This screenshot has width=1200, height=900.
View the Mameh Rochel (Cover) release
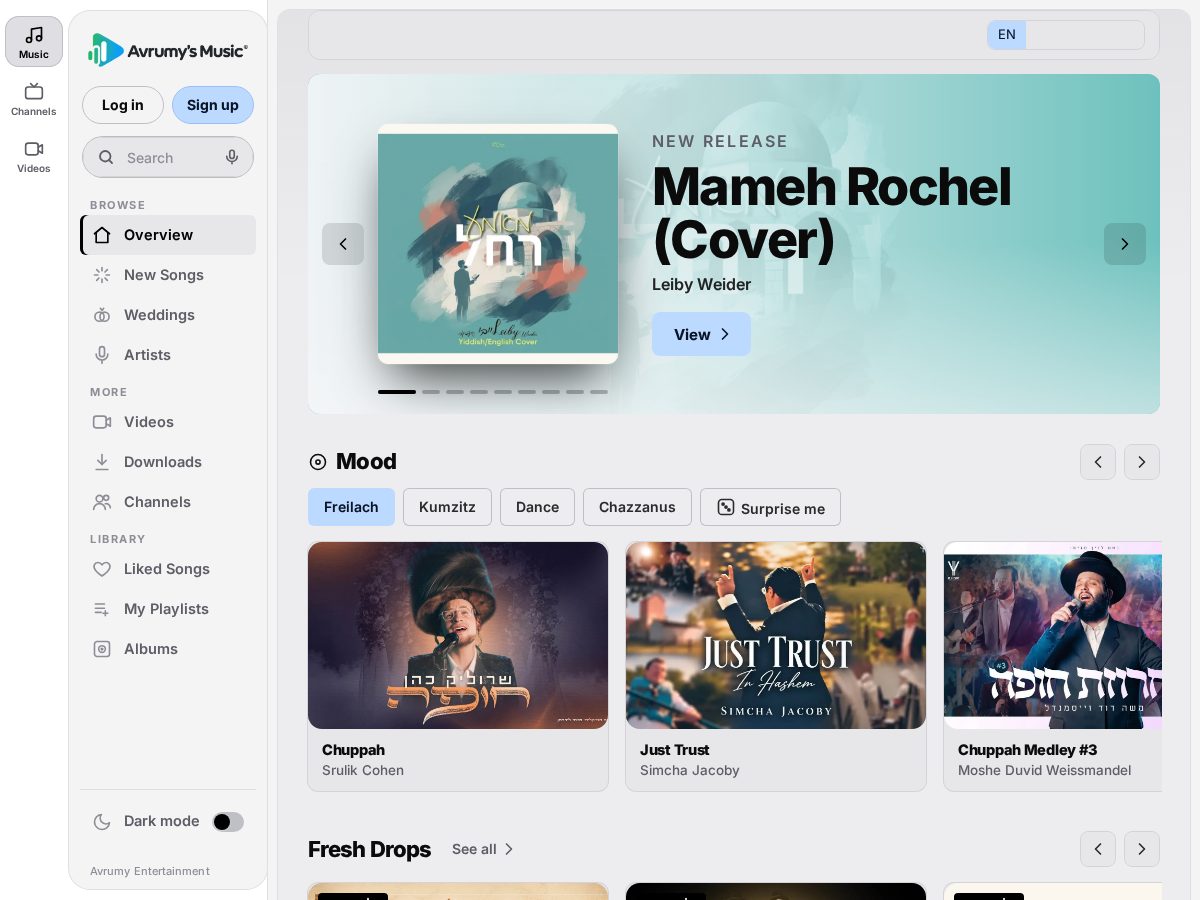pyautogui.click(x=701, y=334)
